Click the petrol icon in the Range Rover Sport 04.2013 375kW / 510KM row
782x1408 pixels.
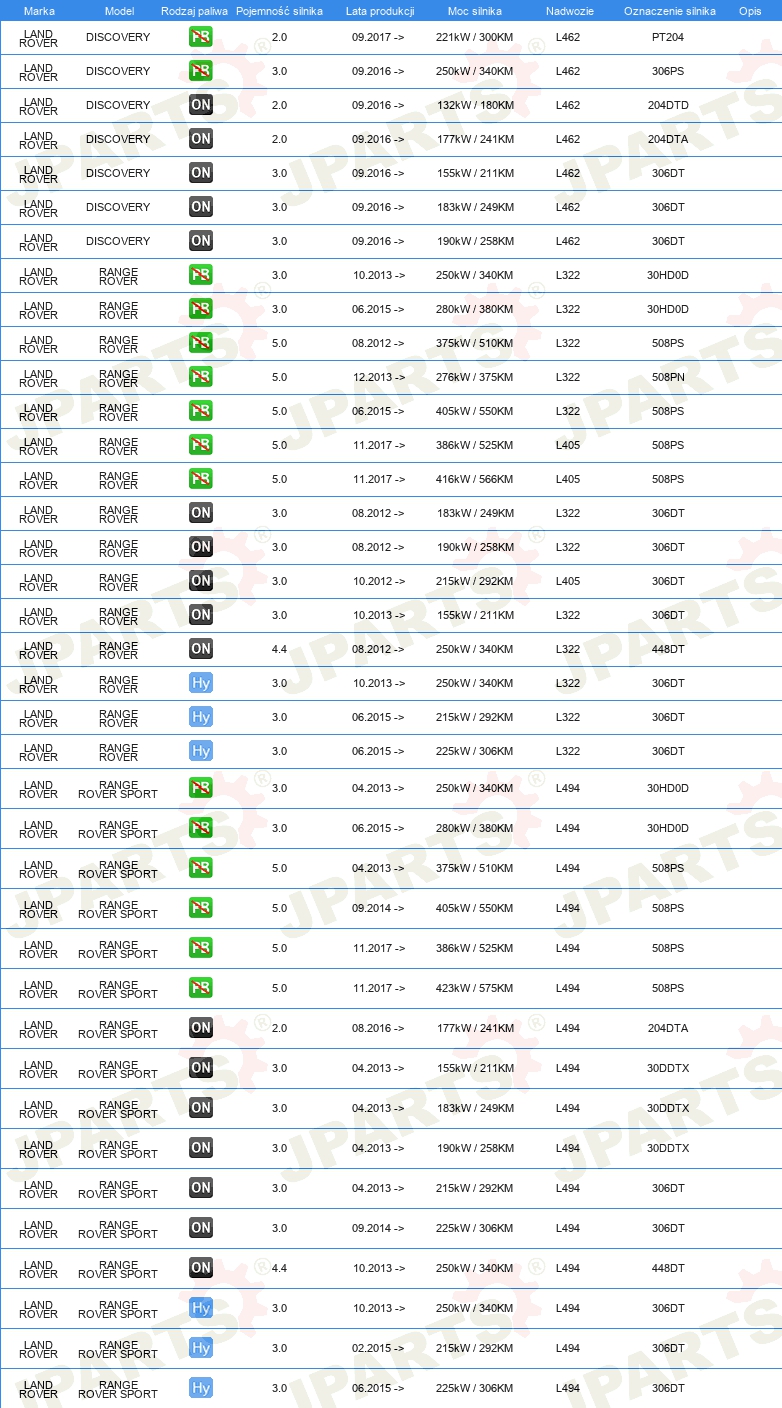[x=201, y=868]
